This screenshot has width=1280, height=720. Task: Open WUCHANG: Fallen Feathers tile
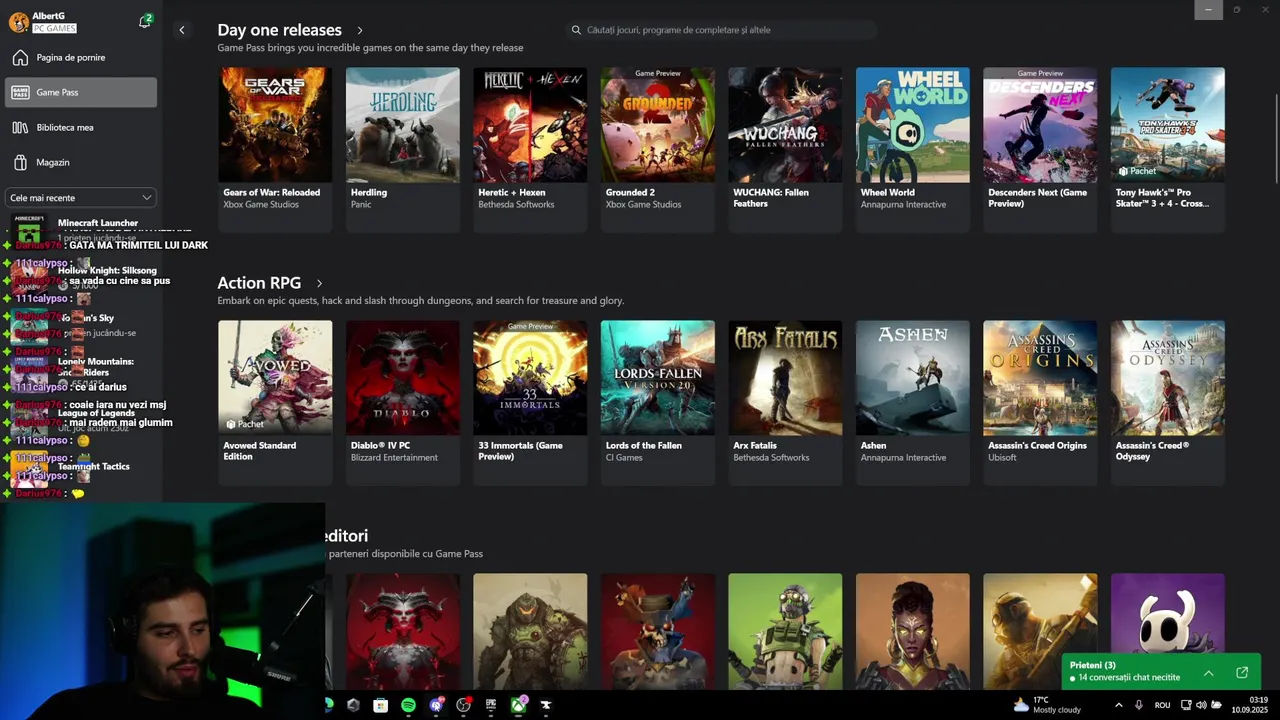click(x=785, y=149)
